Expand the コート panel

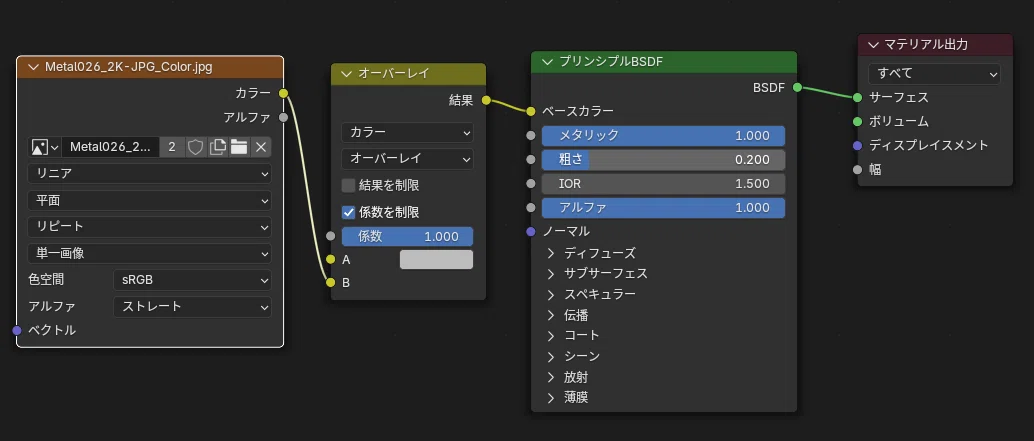point(551,336)
